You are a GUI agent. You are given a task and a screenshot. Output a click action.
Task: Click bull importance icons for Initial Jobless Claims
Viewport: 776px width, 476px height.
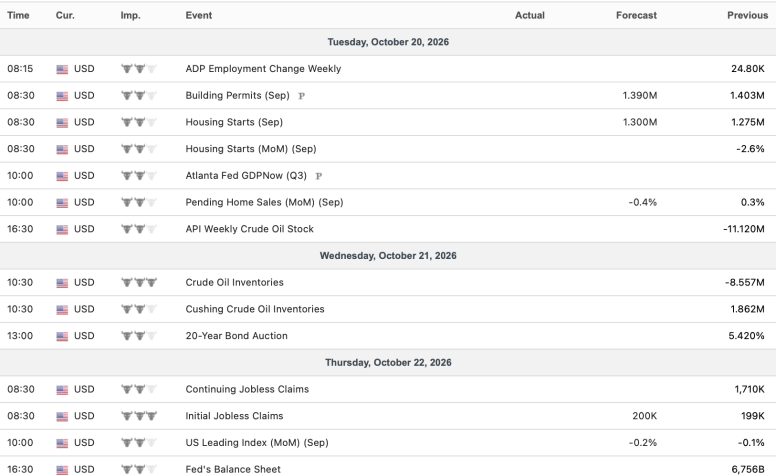[139, 416]
